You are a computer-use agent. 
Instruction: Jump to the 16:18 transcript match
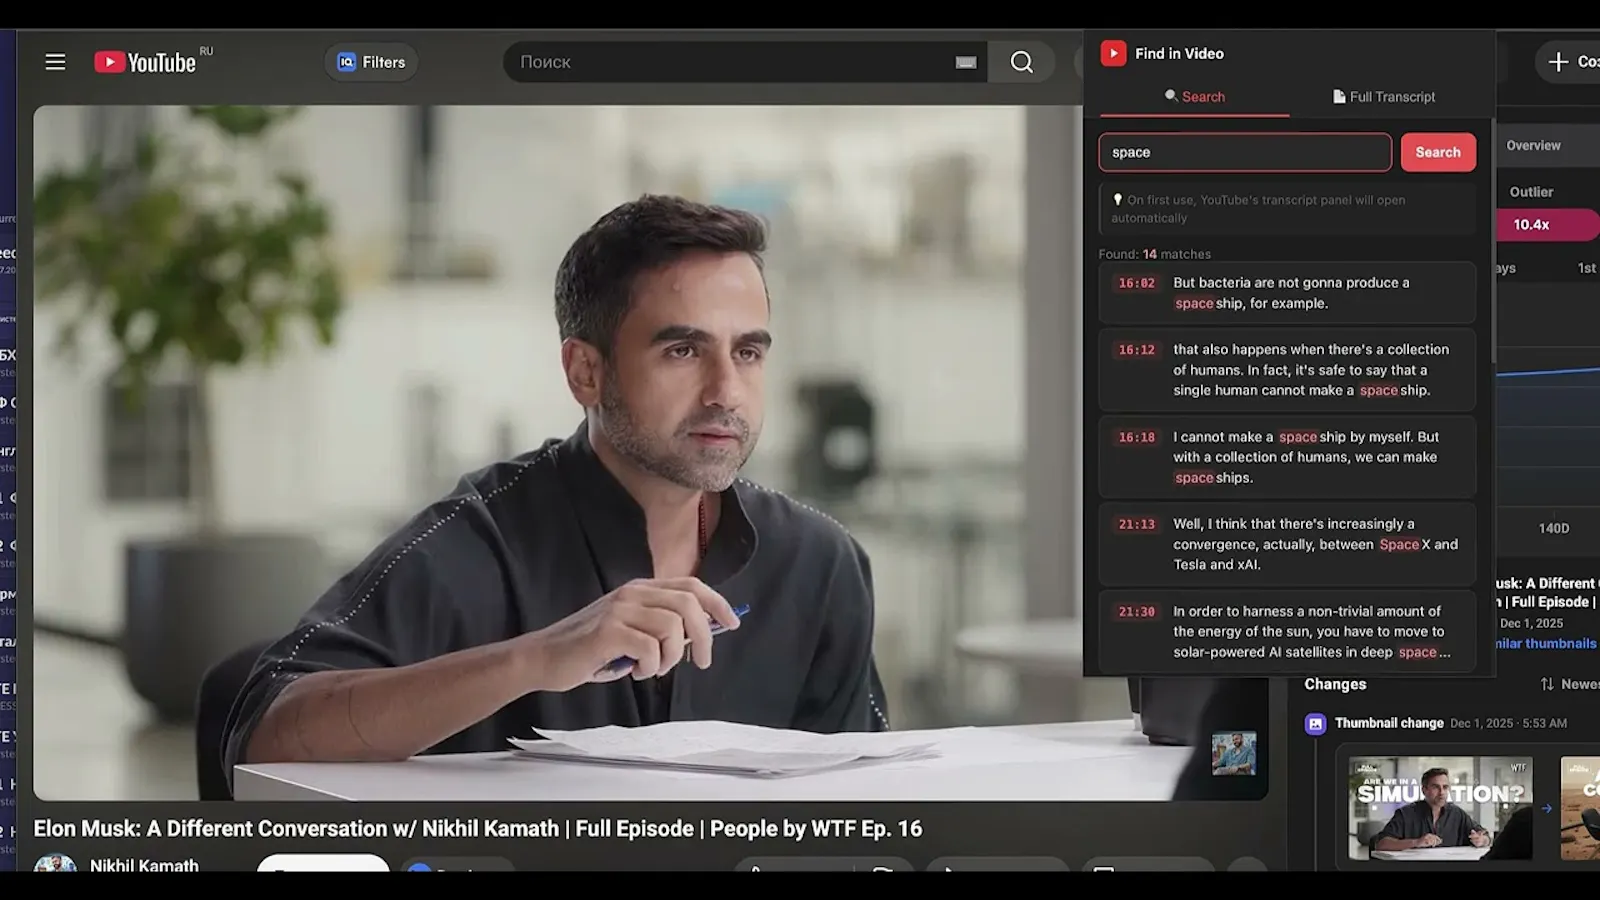click(1136, 437)
